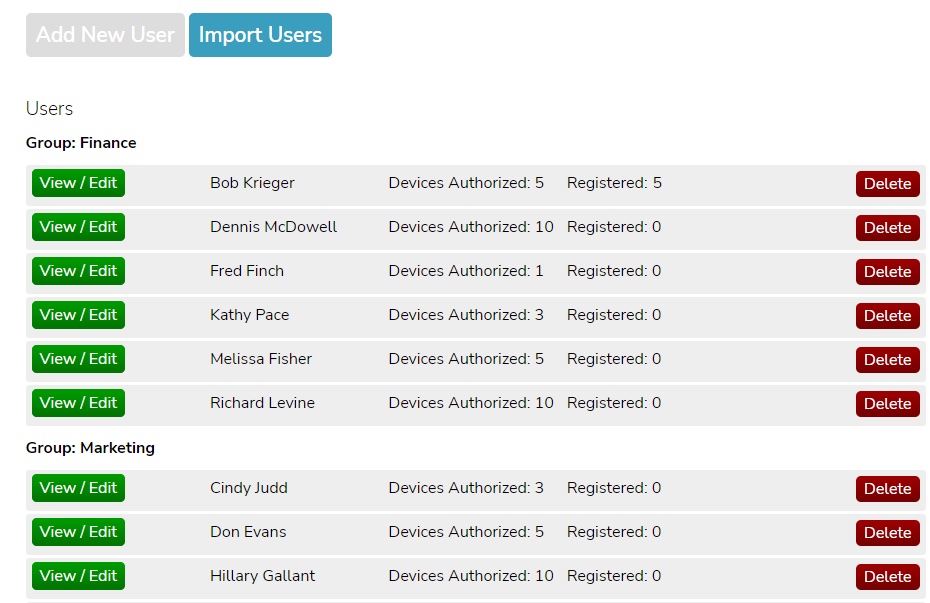Click the Users section title
Image resolution: width=930 pixels, height=603 pixels.
[49, 109]
